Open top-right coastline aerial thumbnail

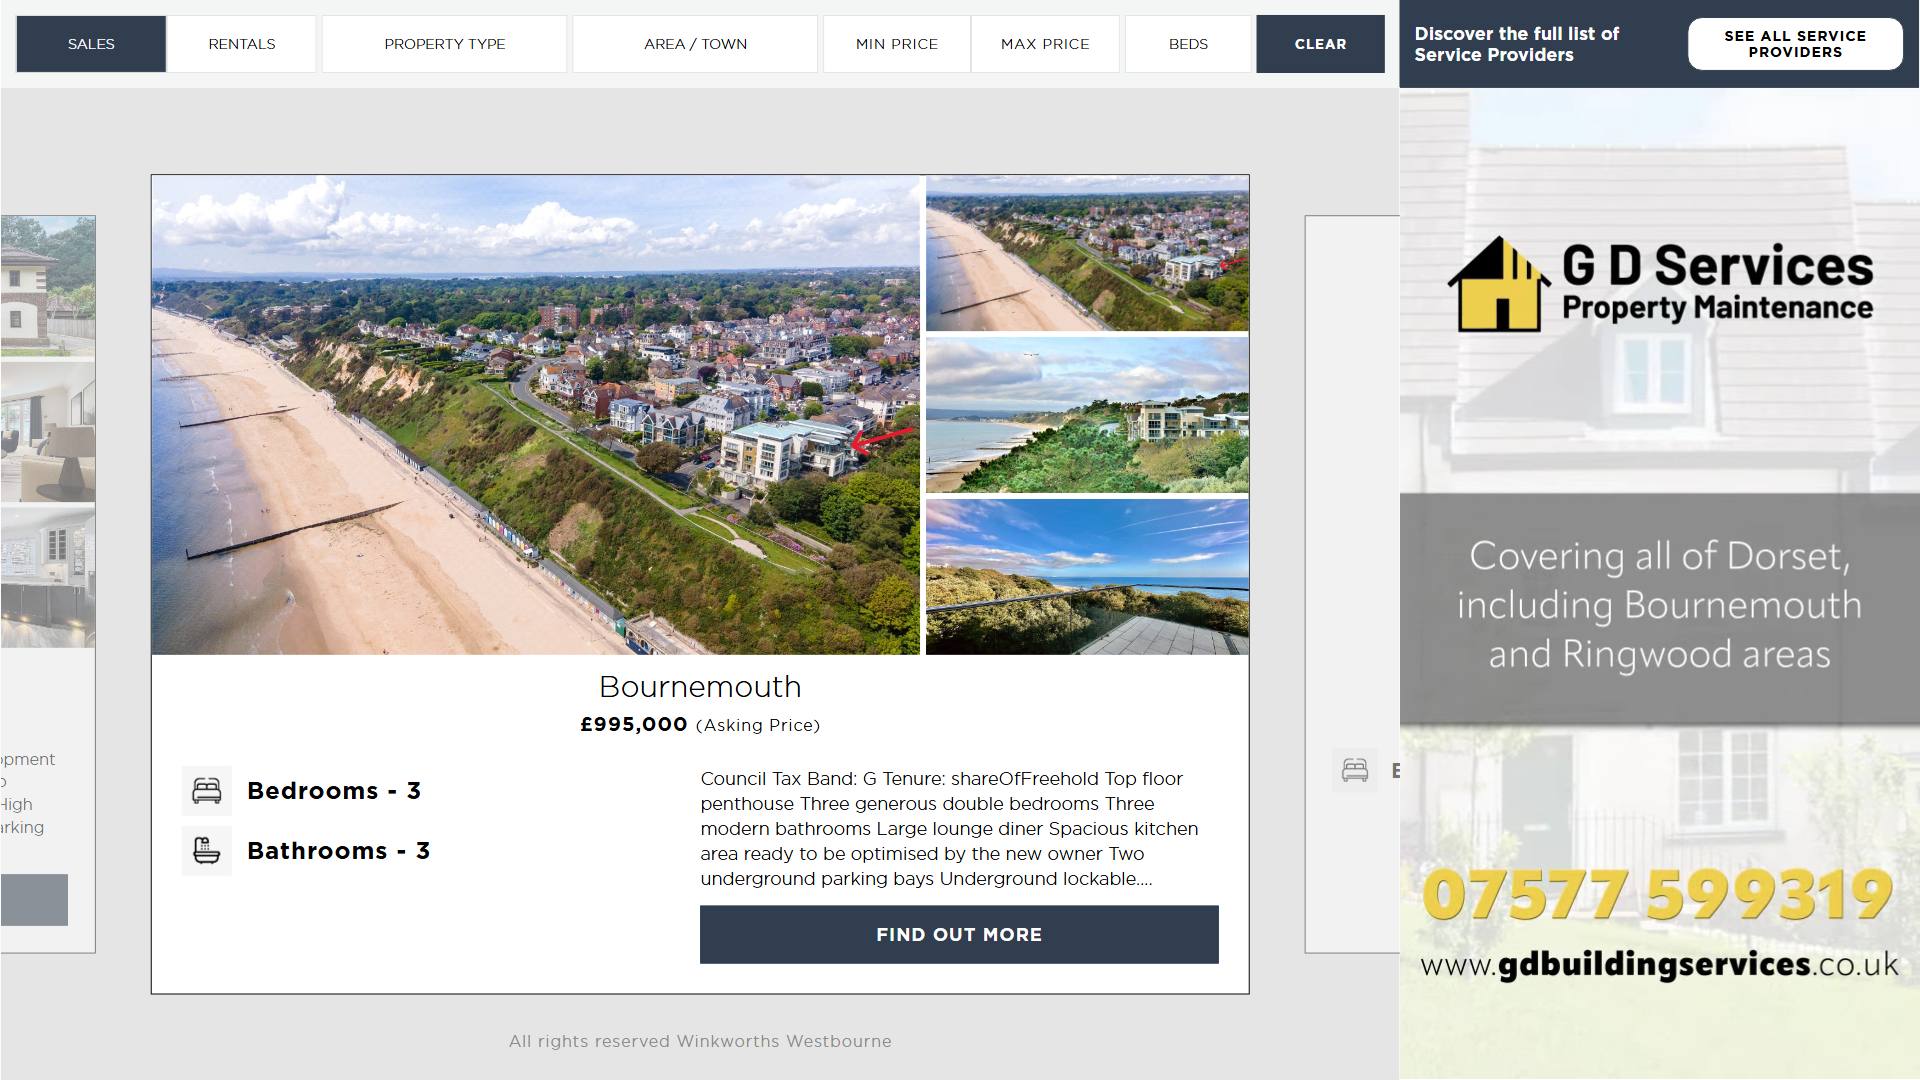coord(1087,254)
